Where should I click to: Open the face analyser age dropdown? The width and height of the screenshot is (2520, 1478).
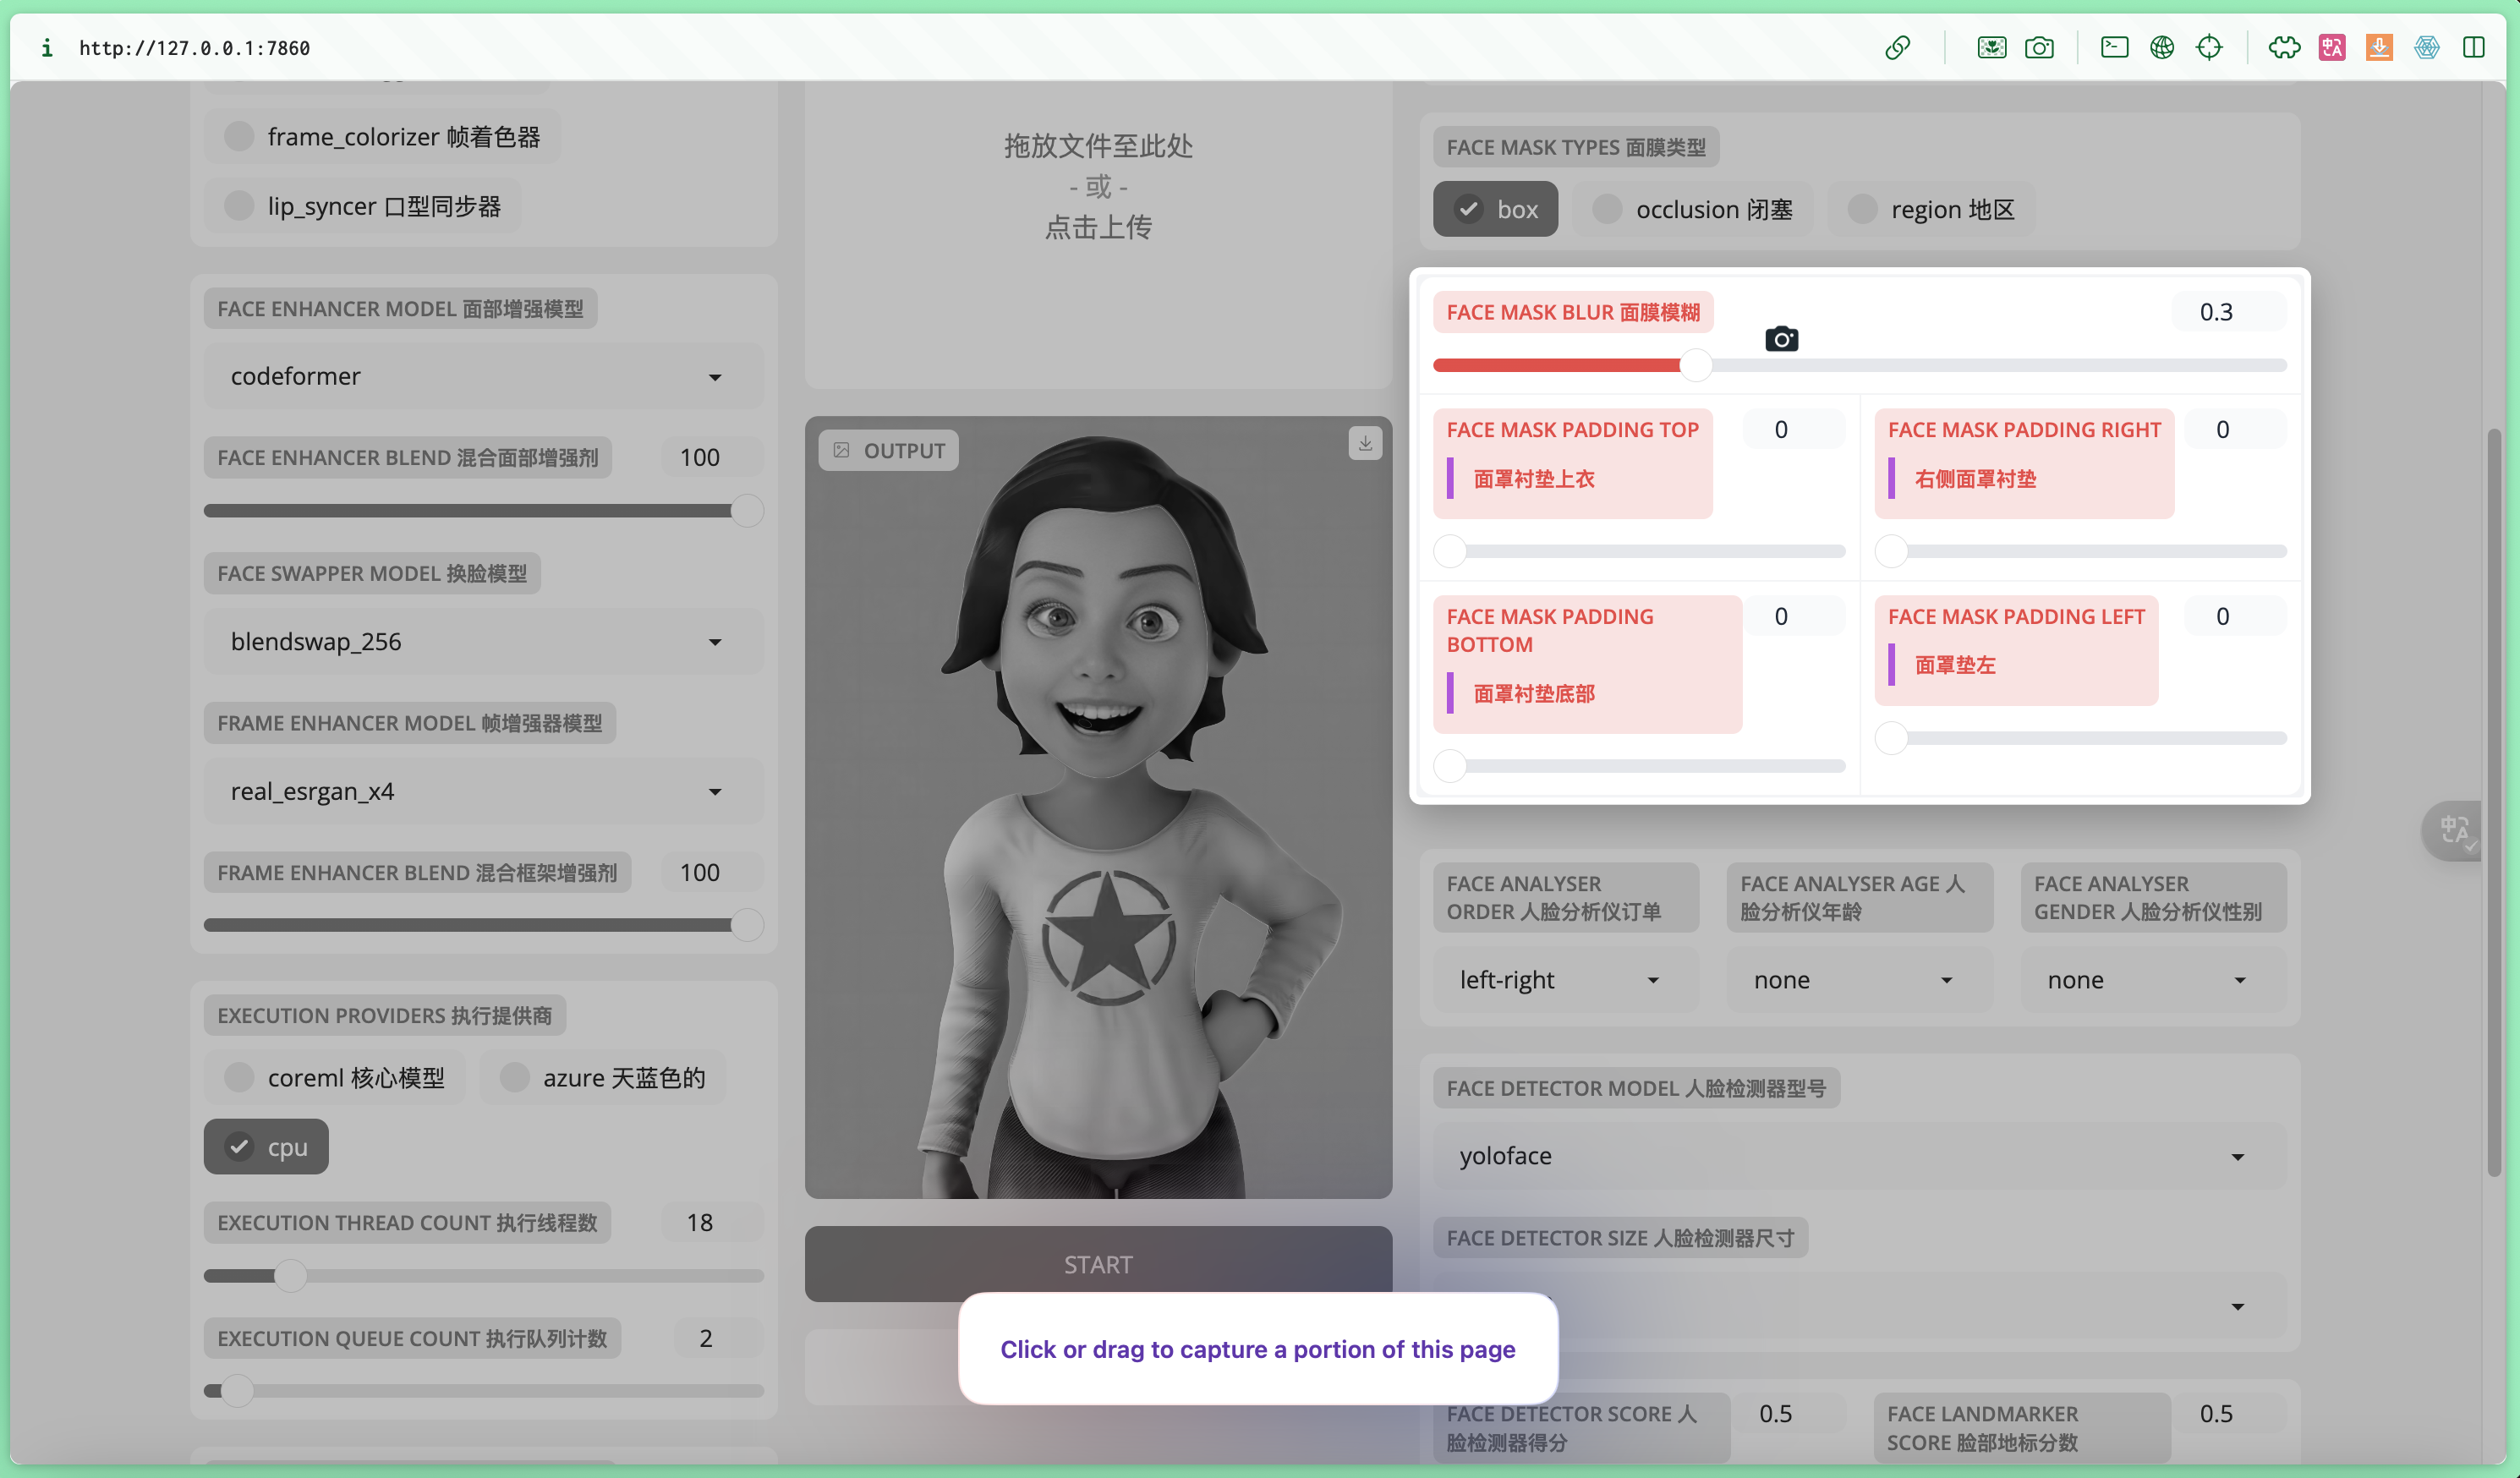tap(1859, 980)
